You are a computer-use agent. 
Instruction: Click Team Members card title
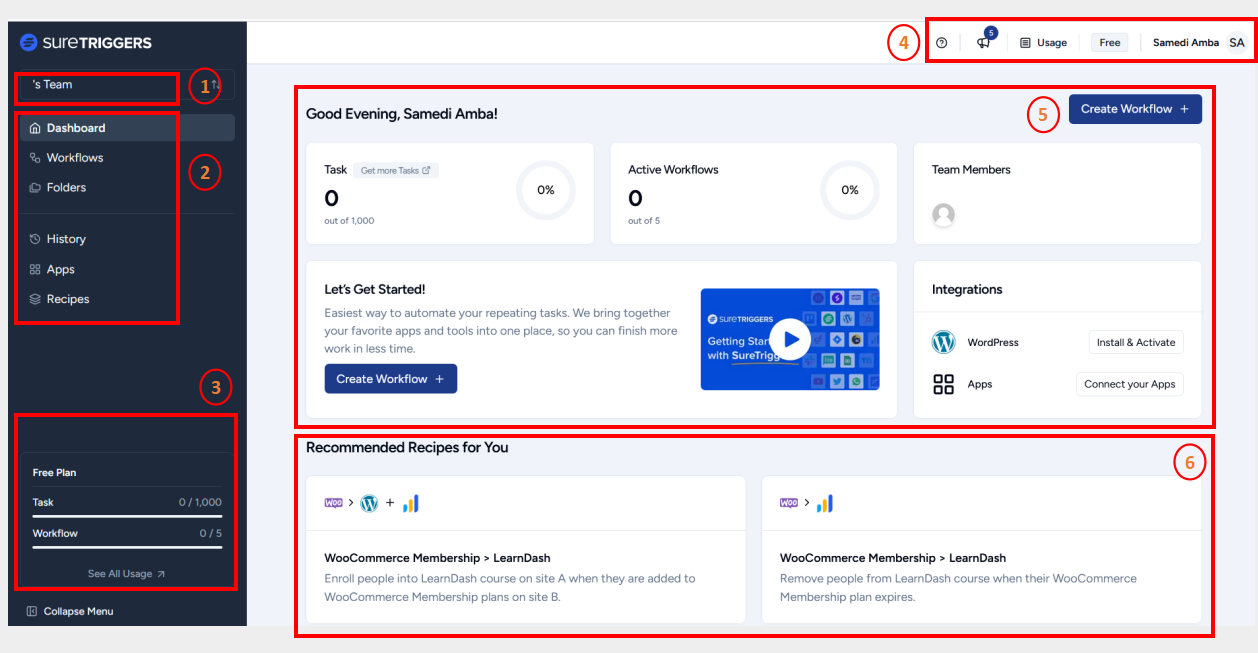coord(971,170)
